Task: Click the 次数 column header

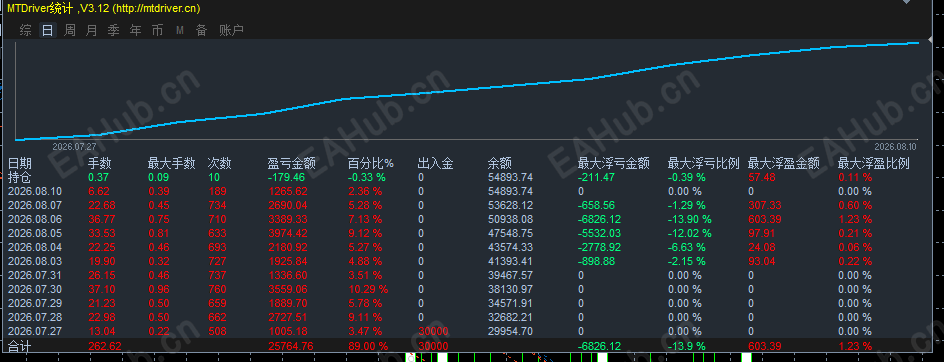Action: click(219, 163)
